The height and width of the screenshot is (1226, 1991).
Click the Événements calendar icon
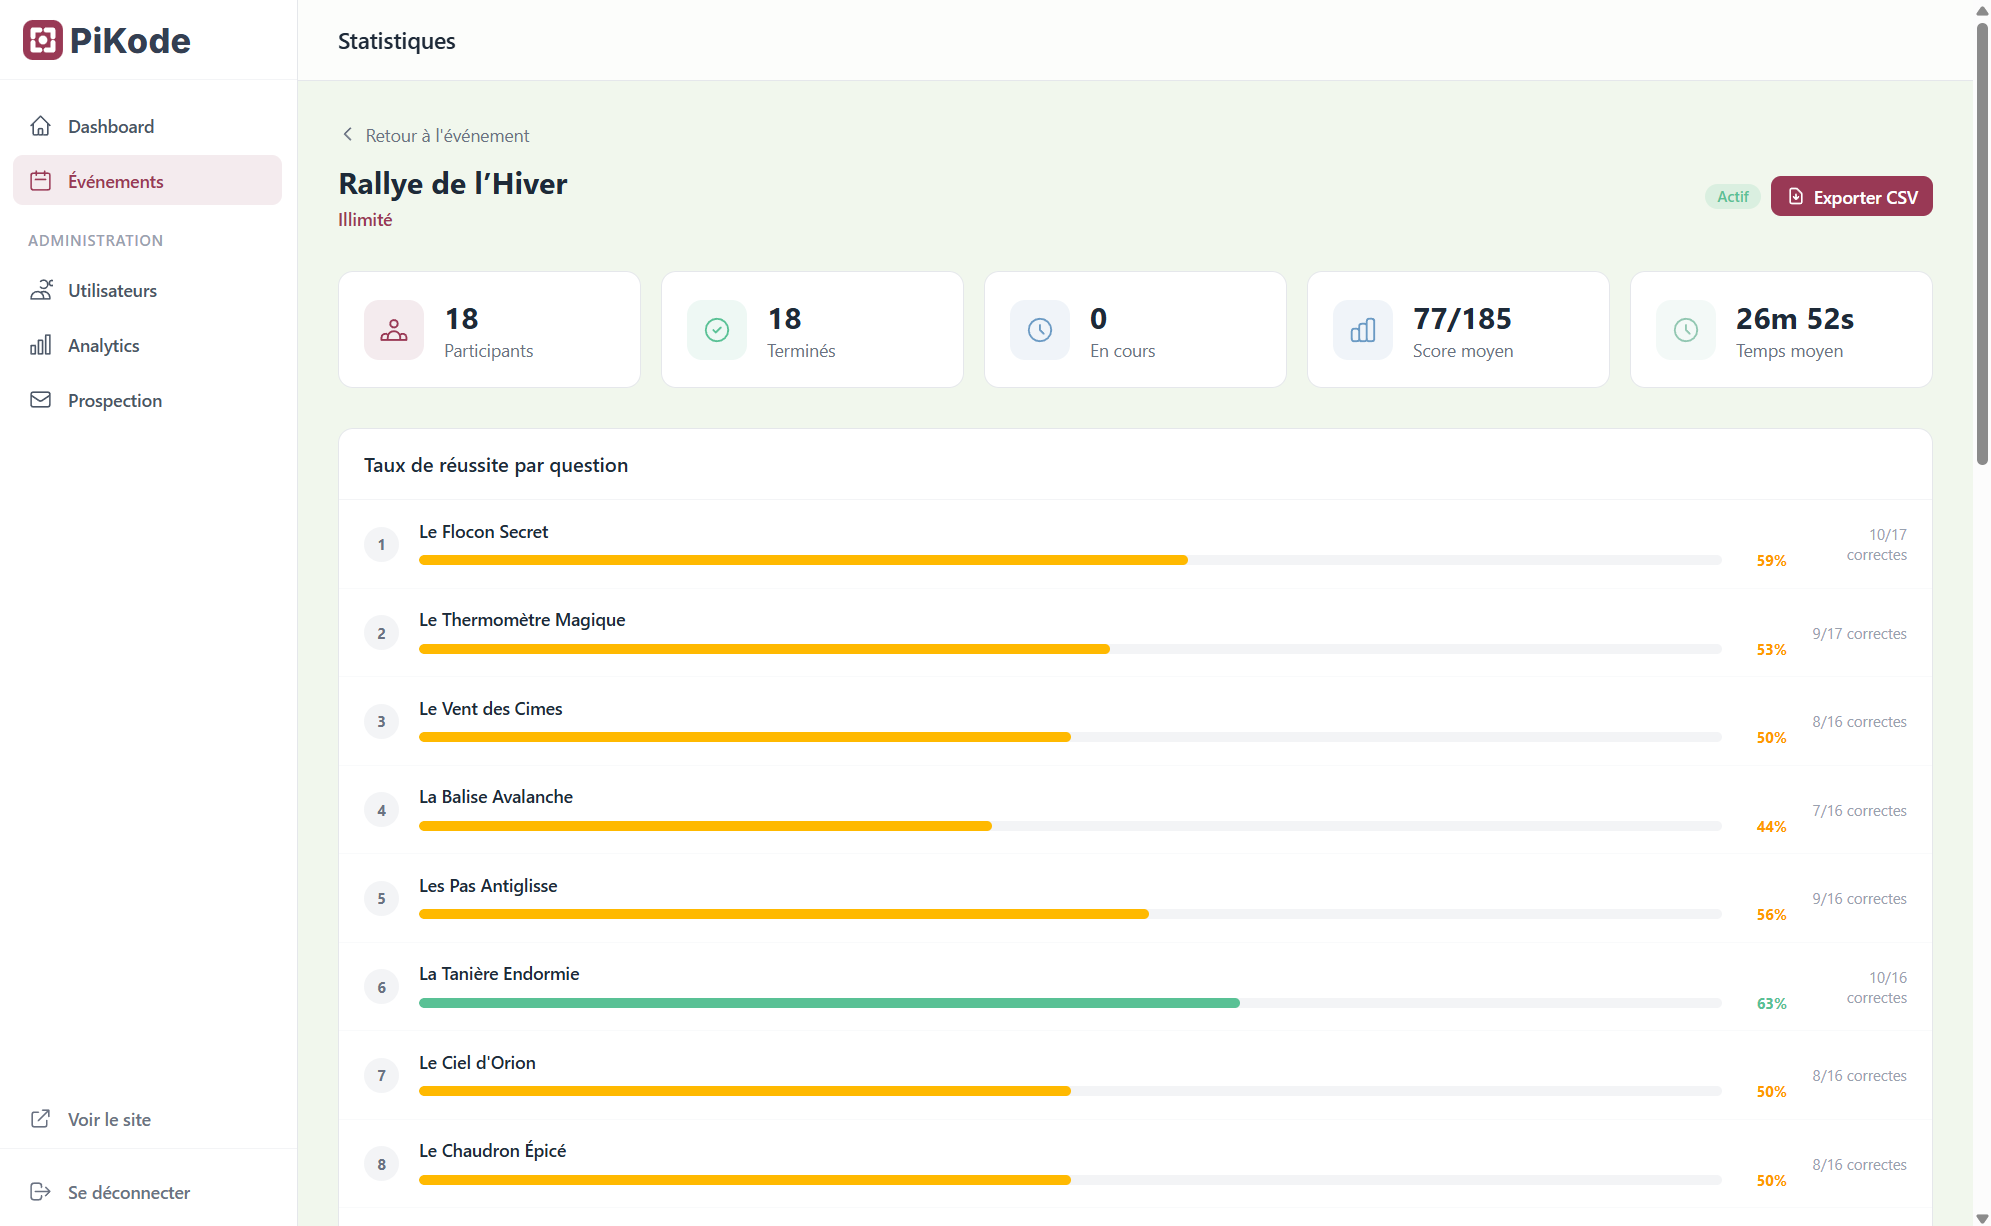(41, 181)
